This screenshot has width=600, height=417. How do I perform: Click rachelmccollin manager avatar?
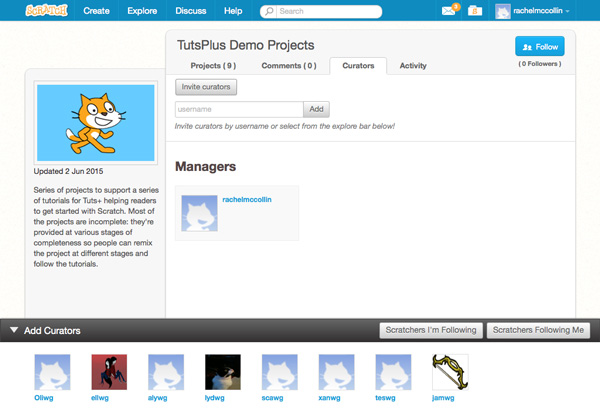(x=199, y=213)
